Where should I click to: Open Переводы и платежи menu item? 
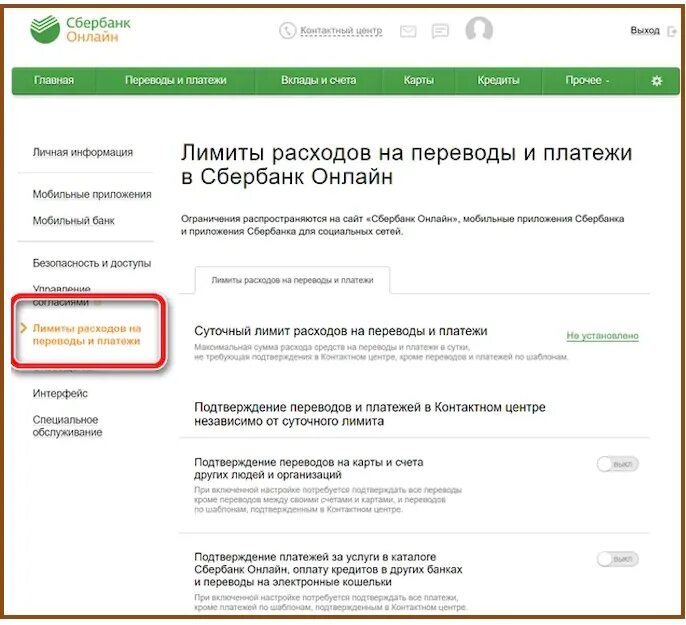click(x=175, y=80)
